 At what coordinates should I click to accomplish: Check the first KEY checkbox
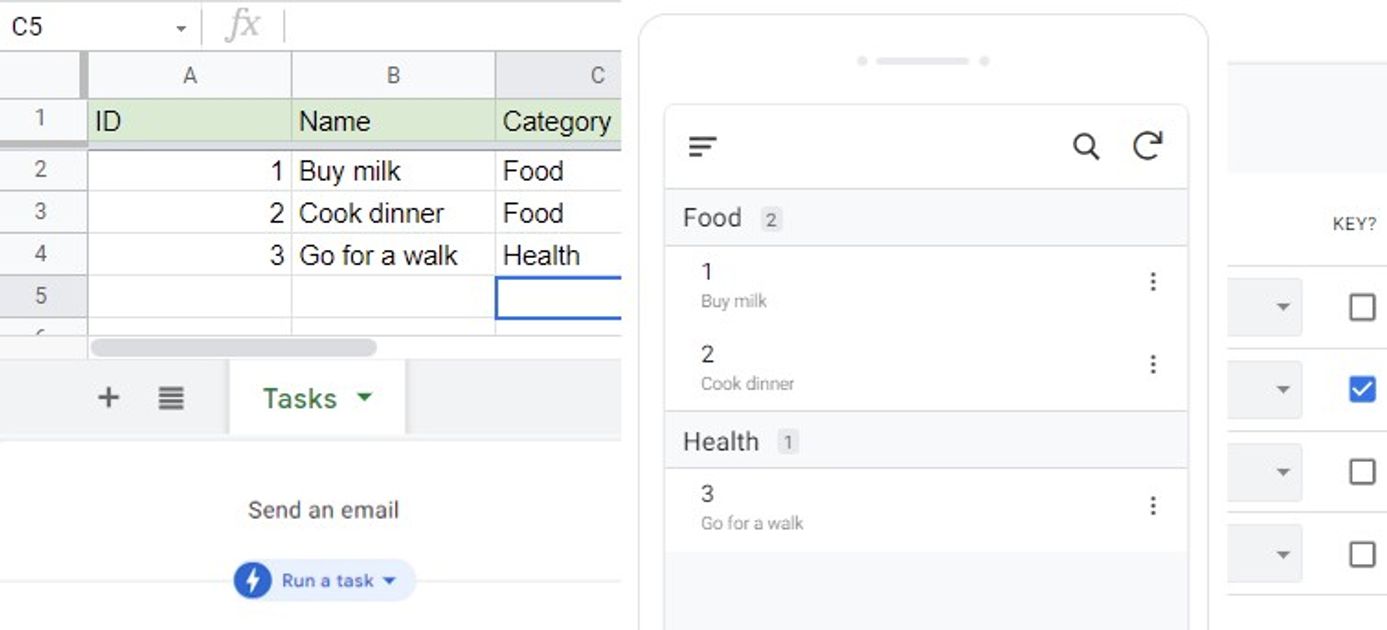tap(1362, 307)
